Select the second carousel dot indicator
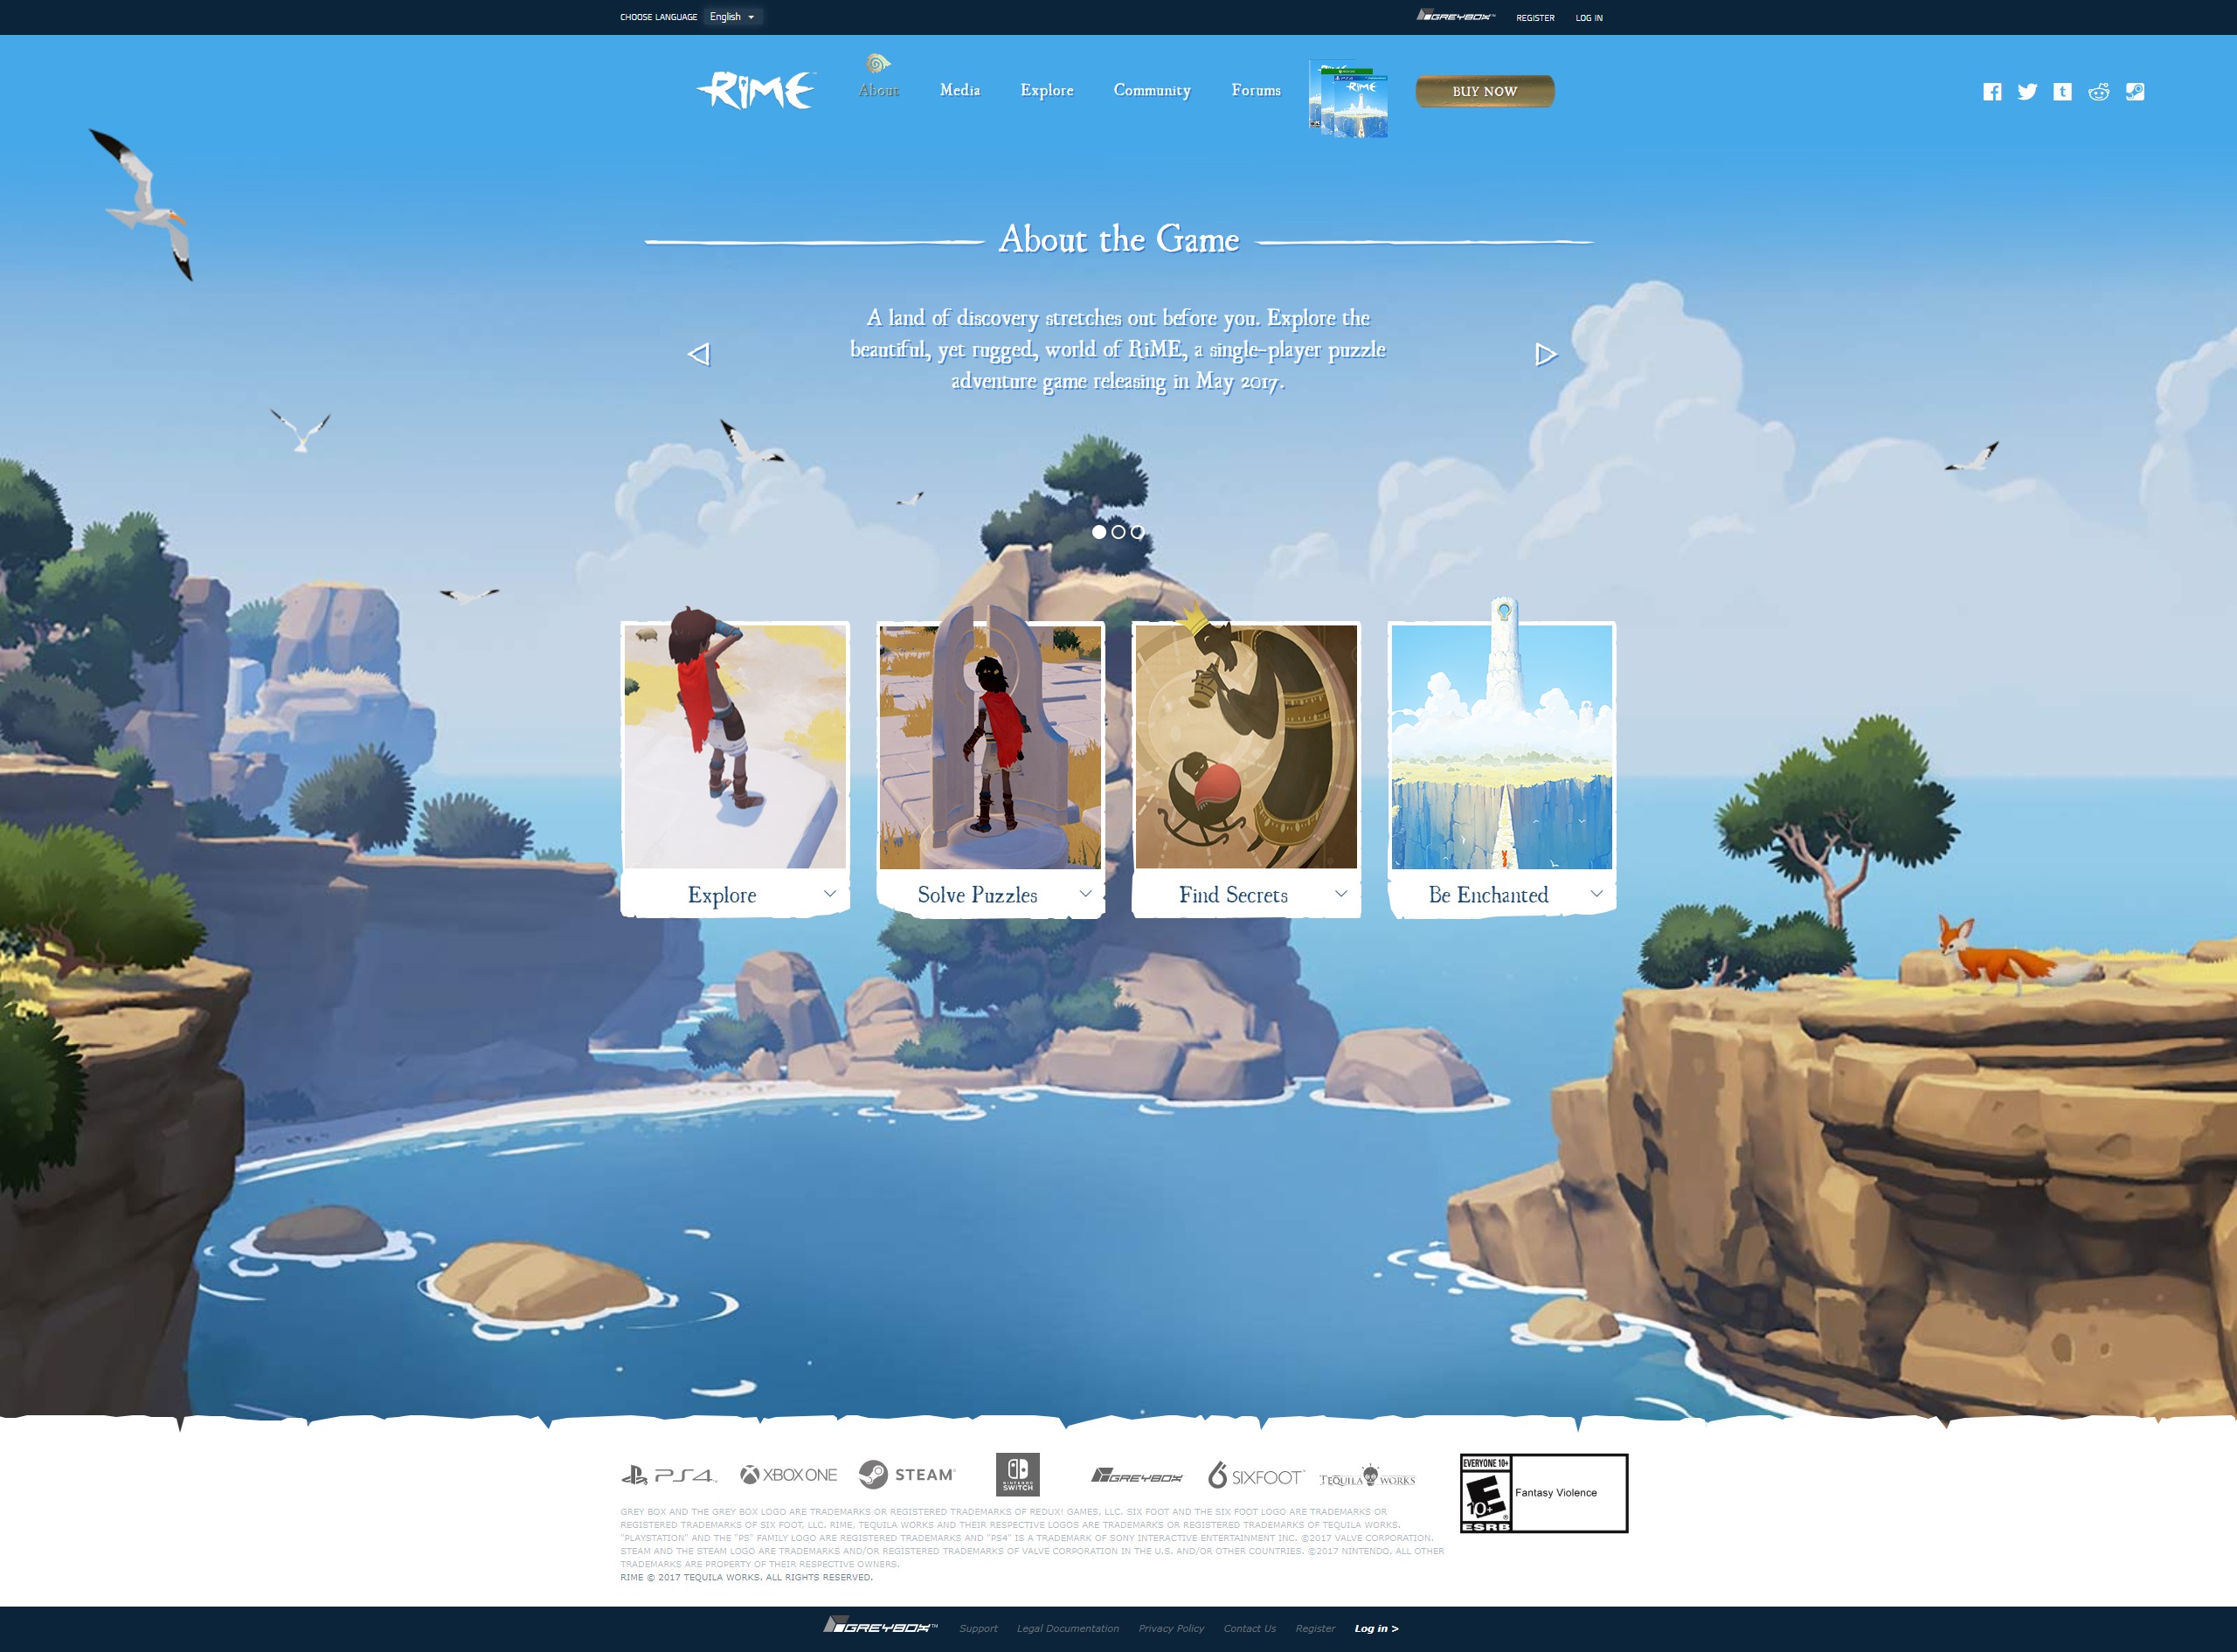Image resolution: width=2237 pixels, height=1652 pixels. [x=1118, y=532]
